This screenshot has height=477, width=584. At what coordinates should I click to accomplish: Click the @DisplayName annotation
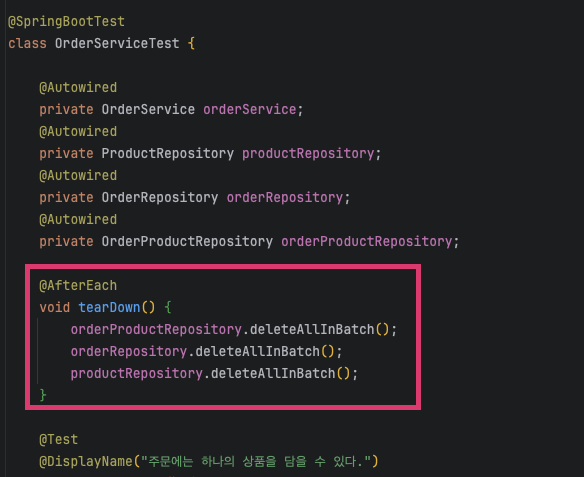click(x=86, y=462)
